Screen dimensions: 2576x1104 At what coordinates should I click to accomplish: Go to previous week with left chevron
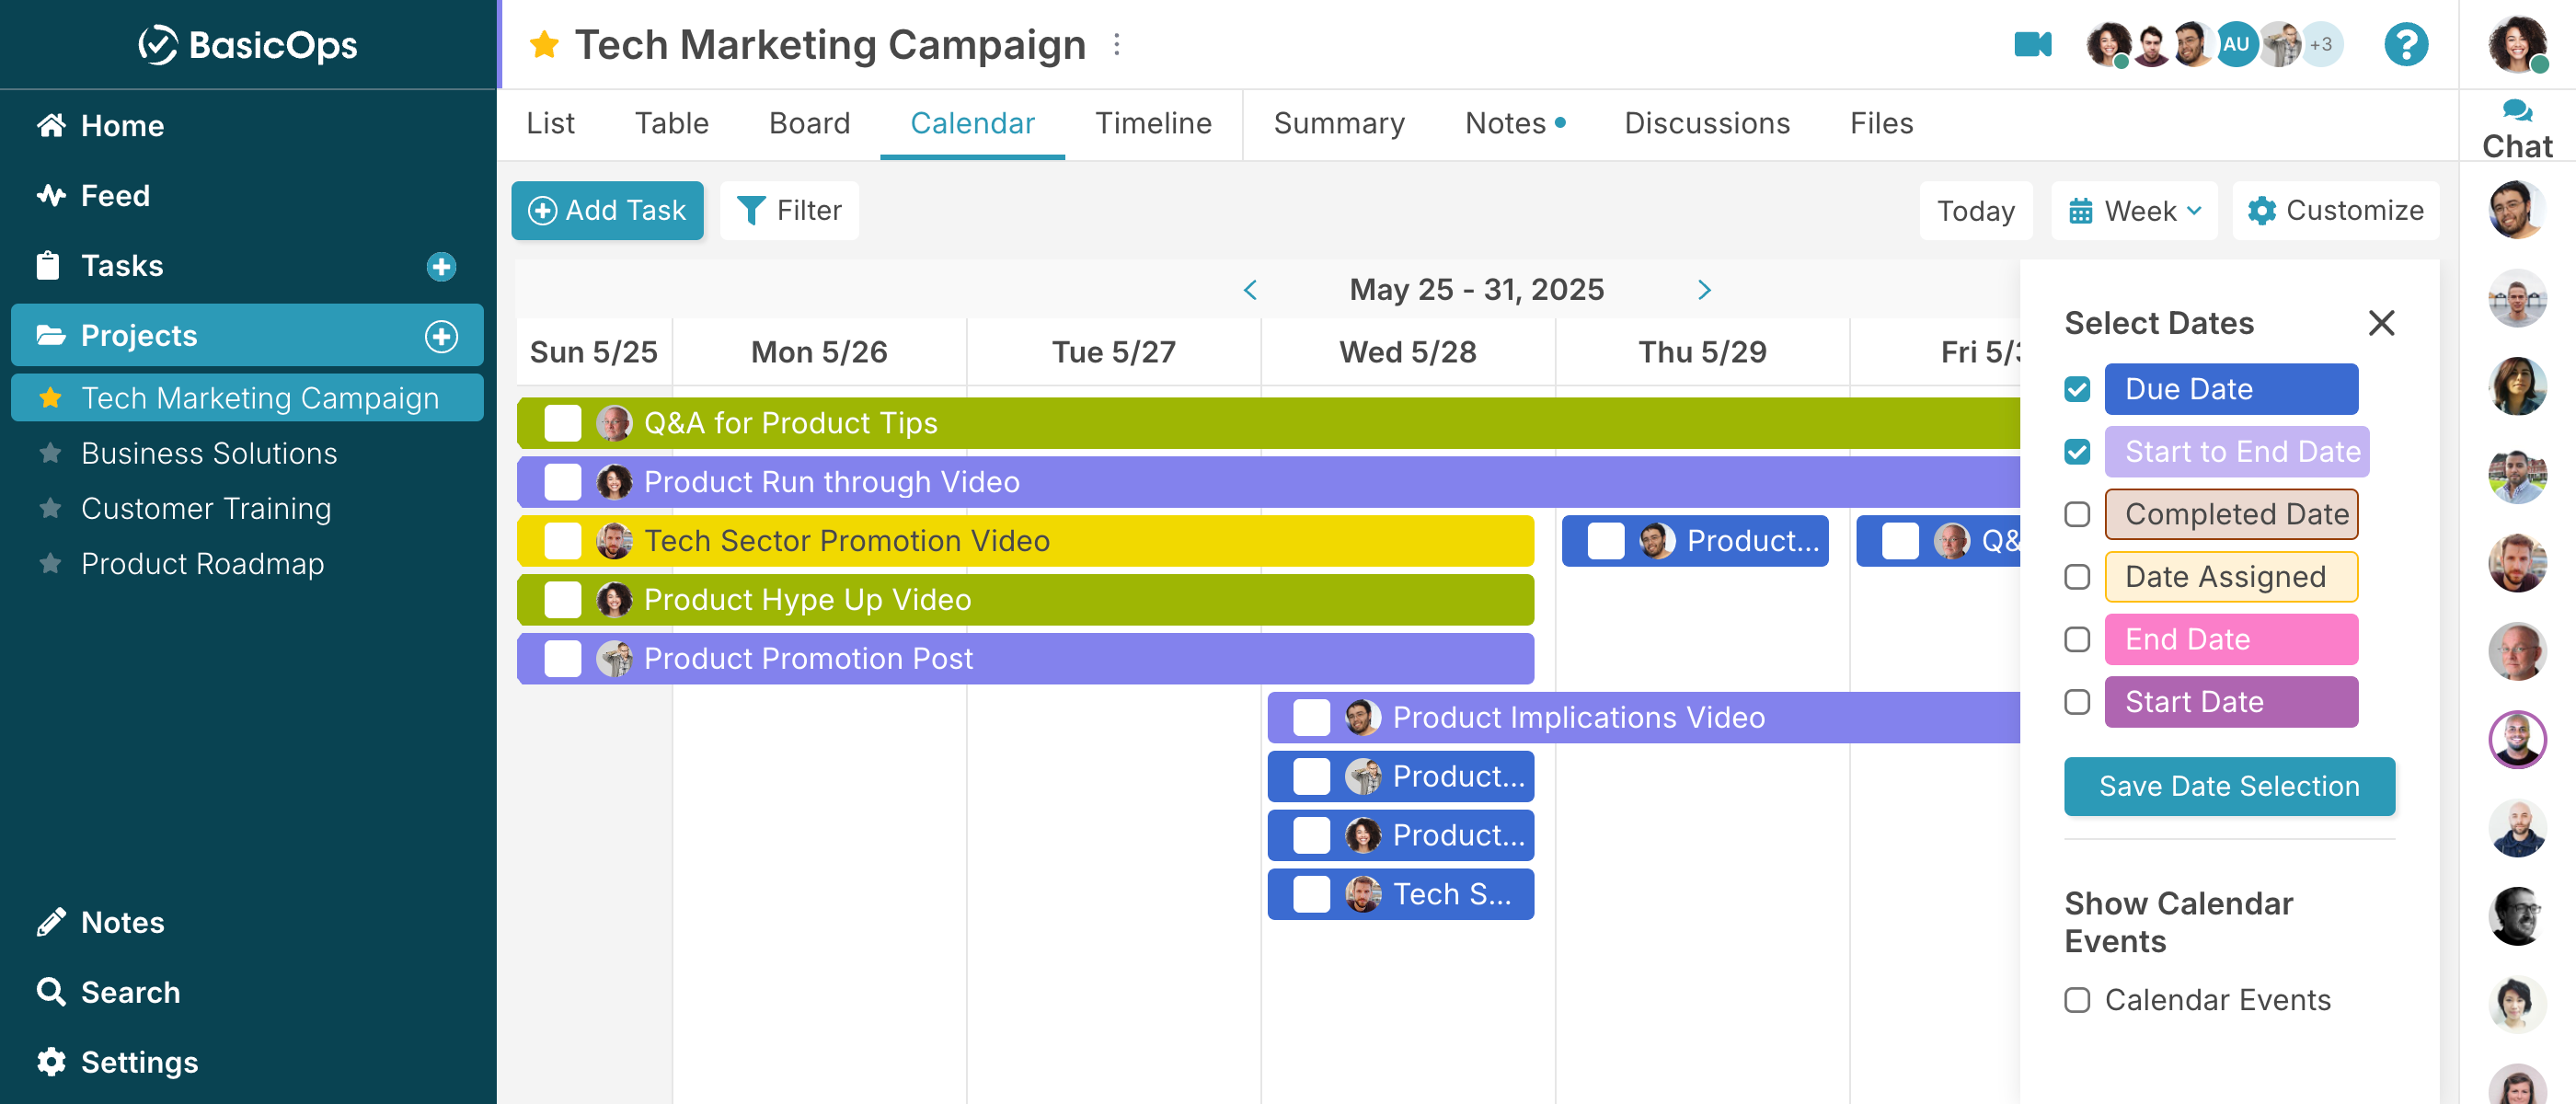pyautogui.click(x=1250, y=290)
